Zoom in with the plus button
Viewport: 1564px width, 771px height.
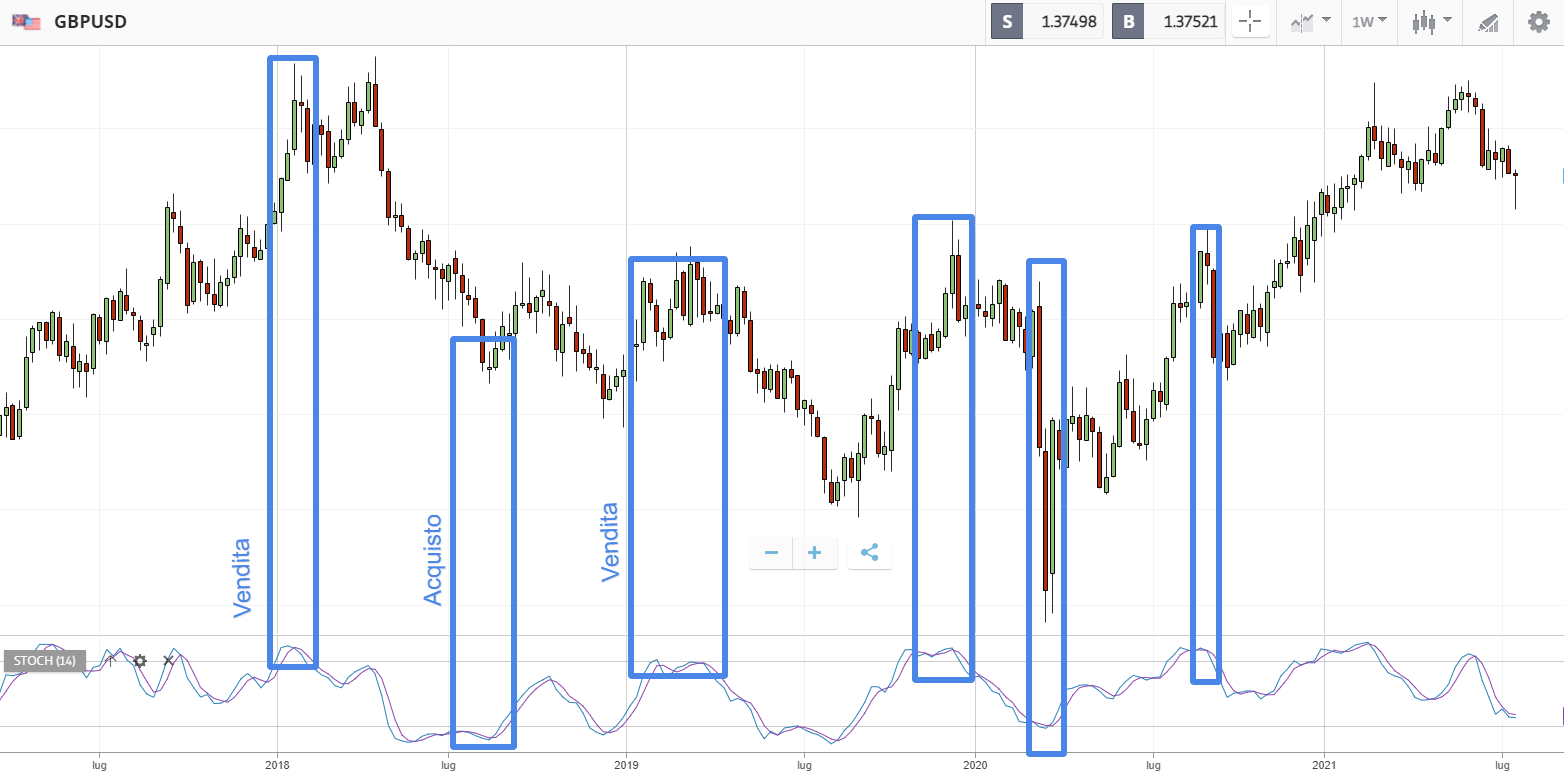point(815,552)
